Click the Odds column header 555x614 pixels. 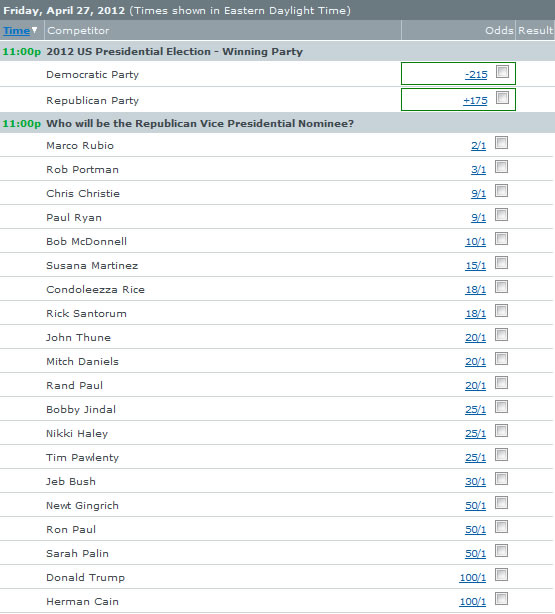499,31
